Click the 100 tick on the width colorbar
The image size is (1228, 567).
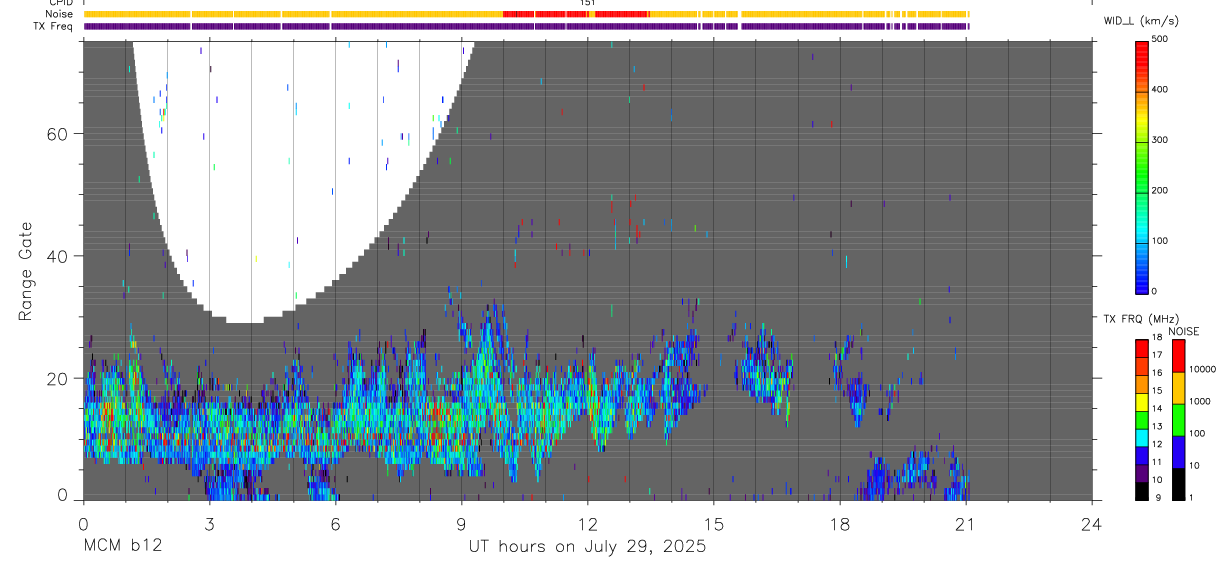(x=1160, y=241)
